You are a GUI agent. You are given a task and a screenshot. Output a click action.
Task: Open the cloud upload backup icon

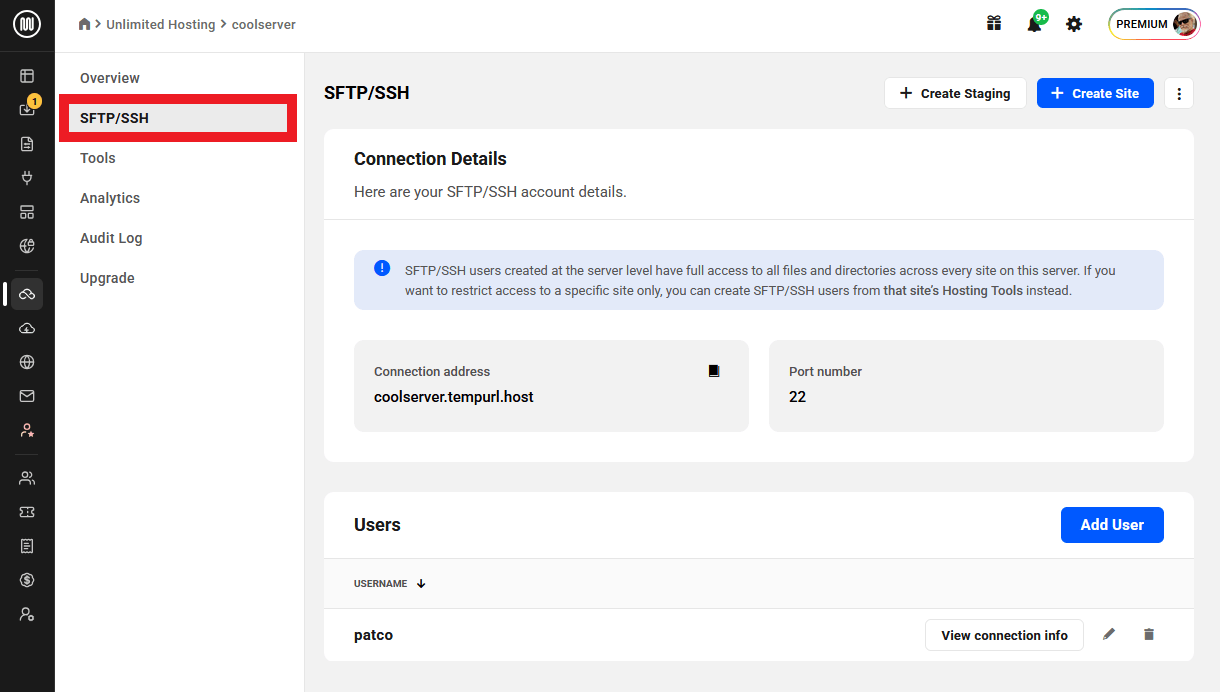tap(27, 328)
